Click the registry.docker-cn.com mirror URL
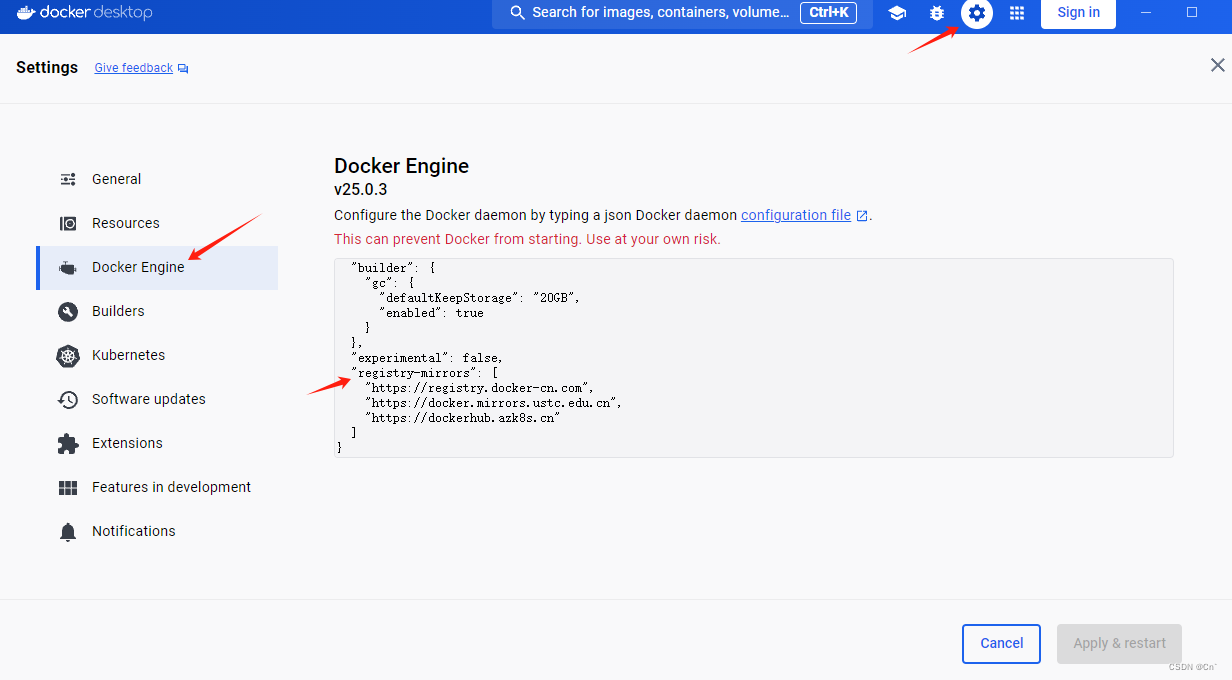This screenshot has height=680, width=1232. [x=479, y=388]
